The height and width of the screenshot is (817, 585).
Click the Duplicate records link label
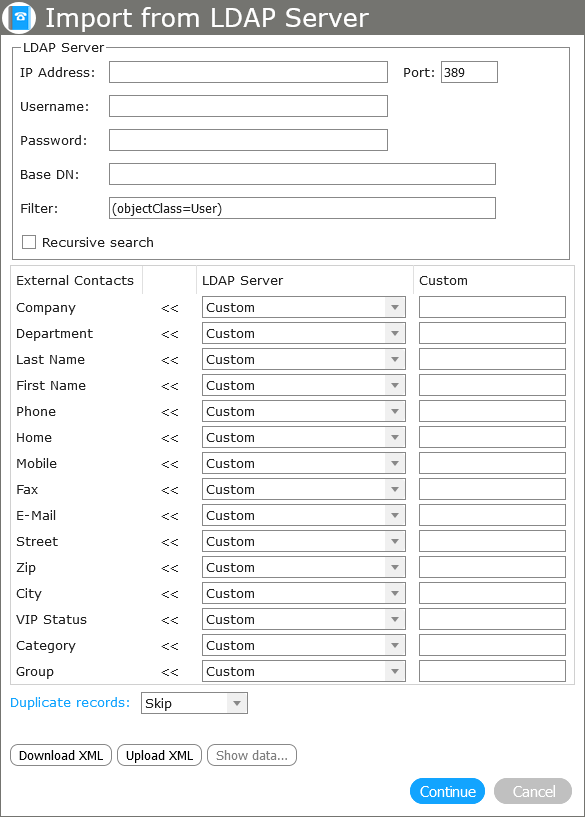click(x=70, y=702)
